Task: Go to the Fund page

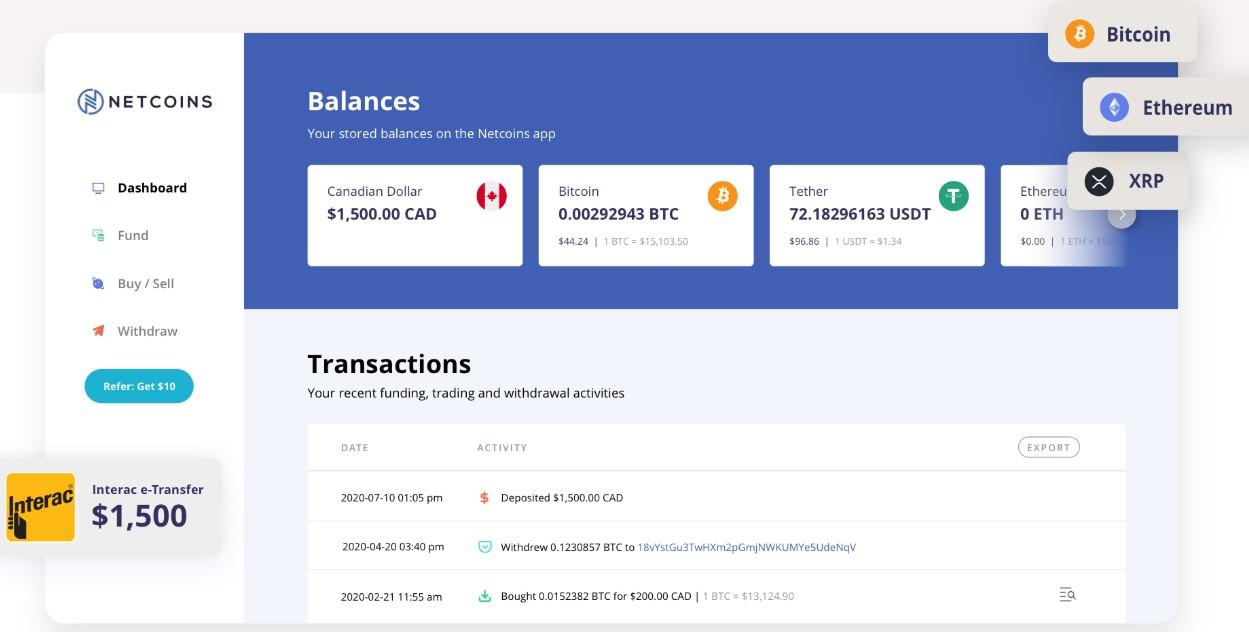Action: (x=132, y=236)
